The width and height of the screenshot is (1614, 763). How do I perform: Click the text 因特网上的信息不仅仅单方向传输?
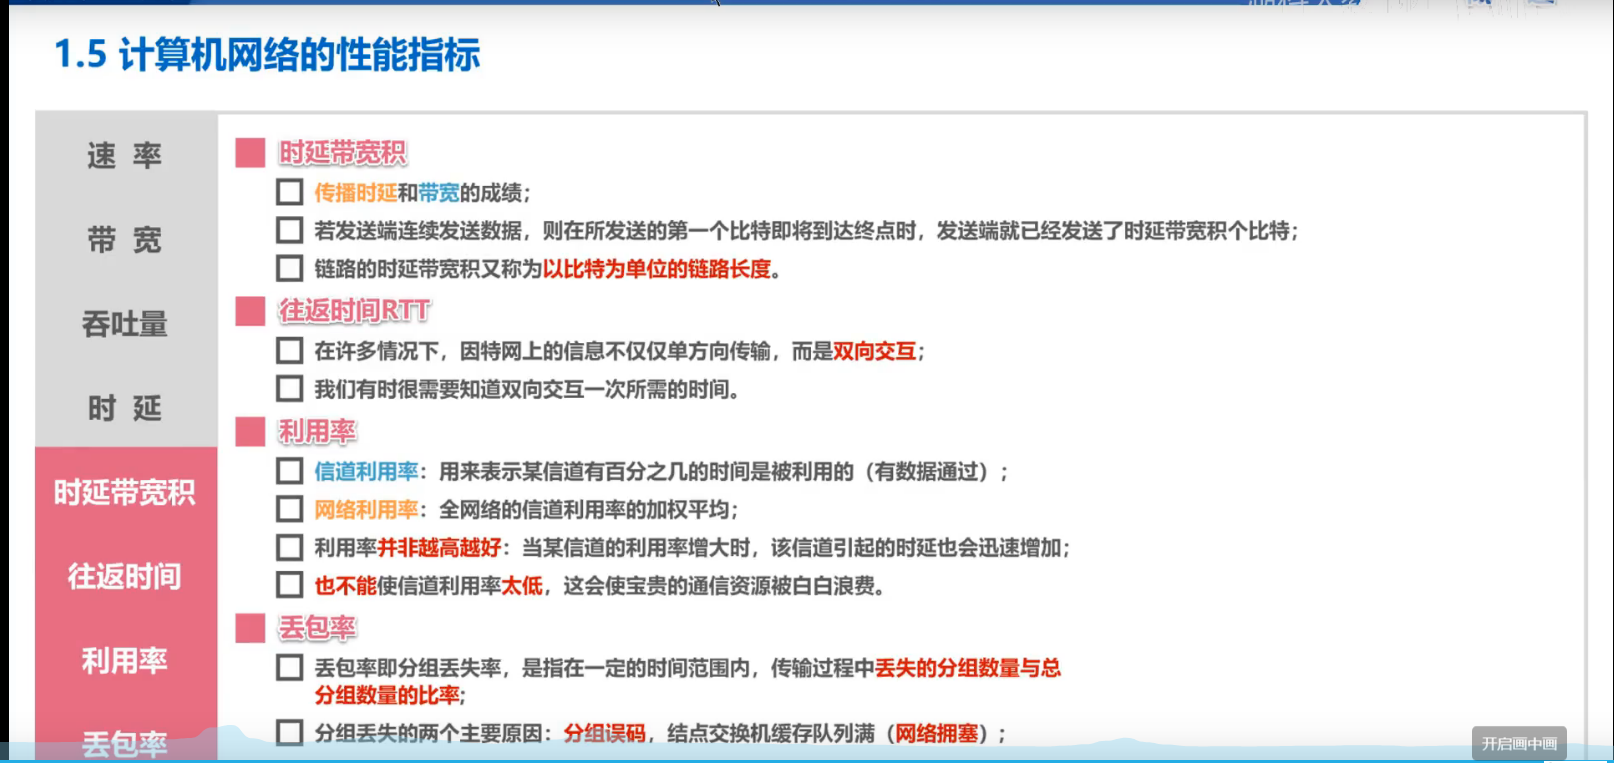pyautogui.click(x=615, y=351)
